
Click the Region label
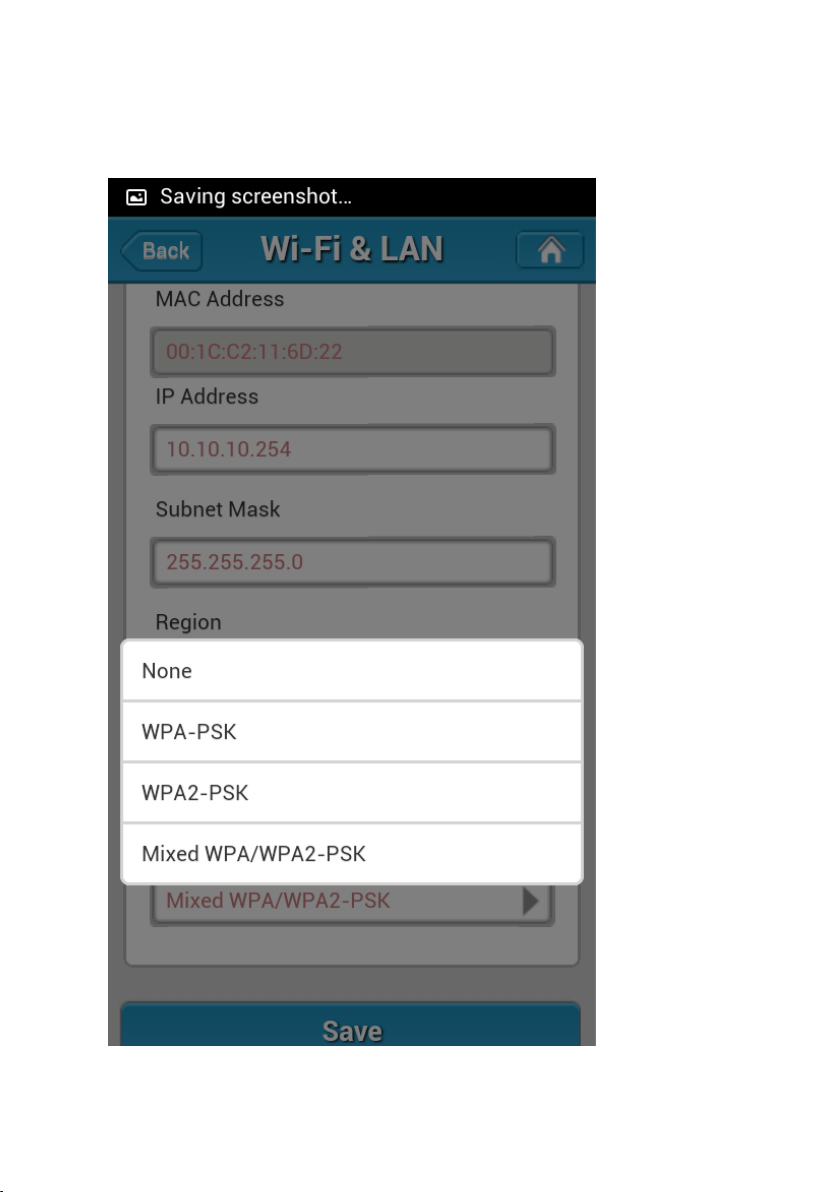pyautogui.click(x=189, y=622)
